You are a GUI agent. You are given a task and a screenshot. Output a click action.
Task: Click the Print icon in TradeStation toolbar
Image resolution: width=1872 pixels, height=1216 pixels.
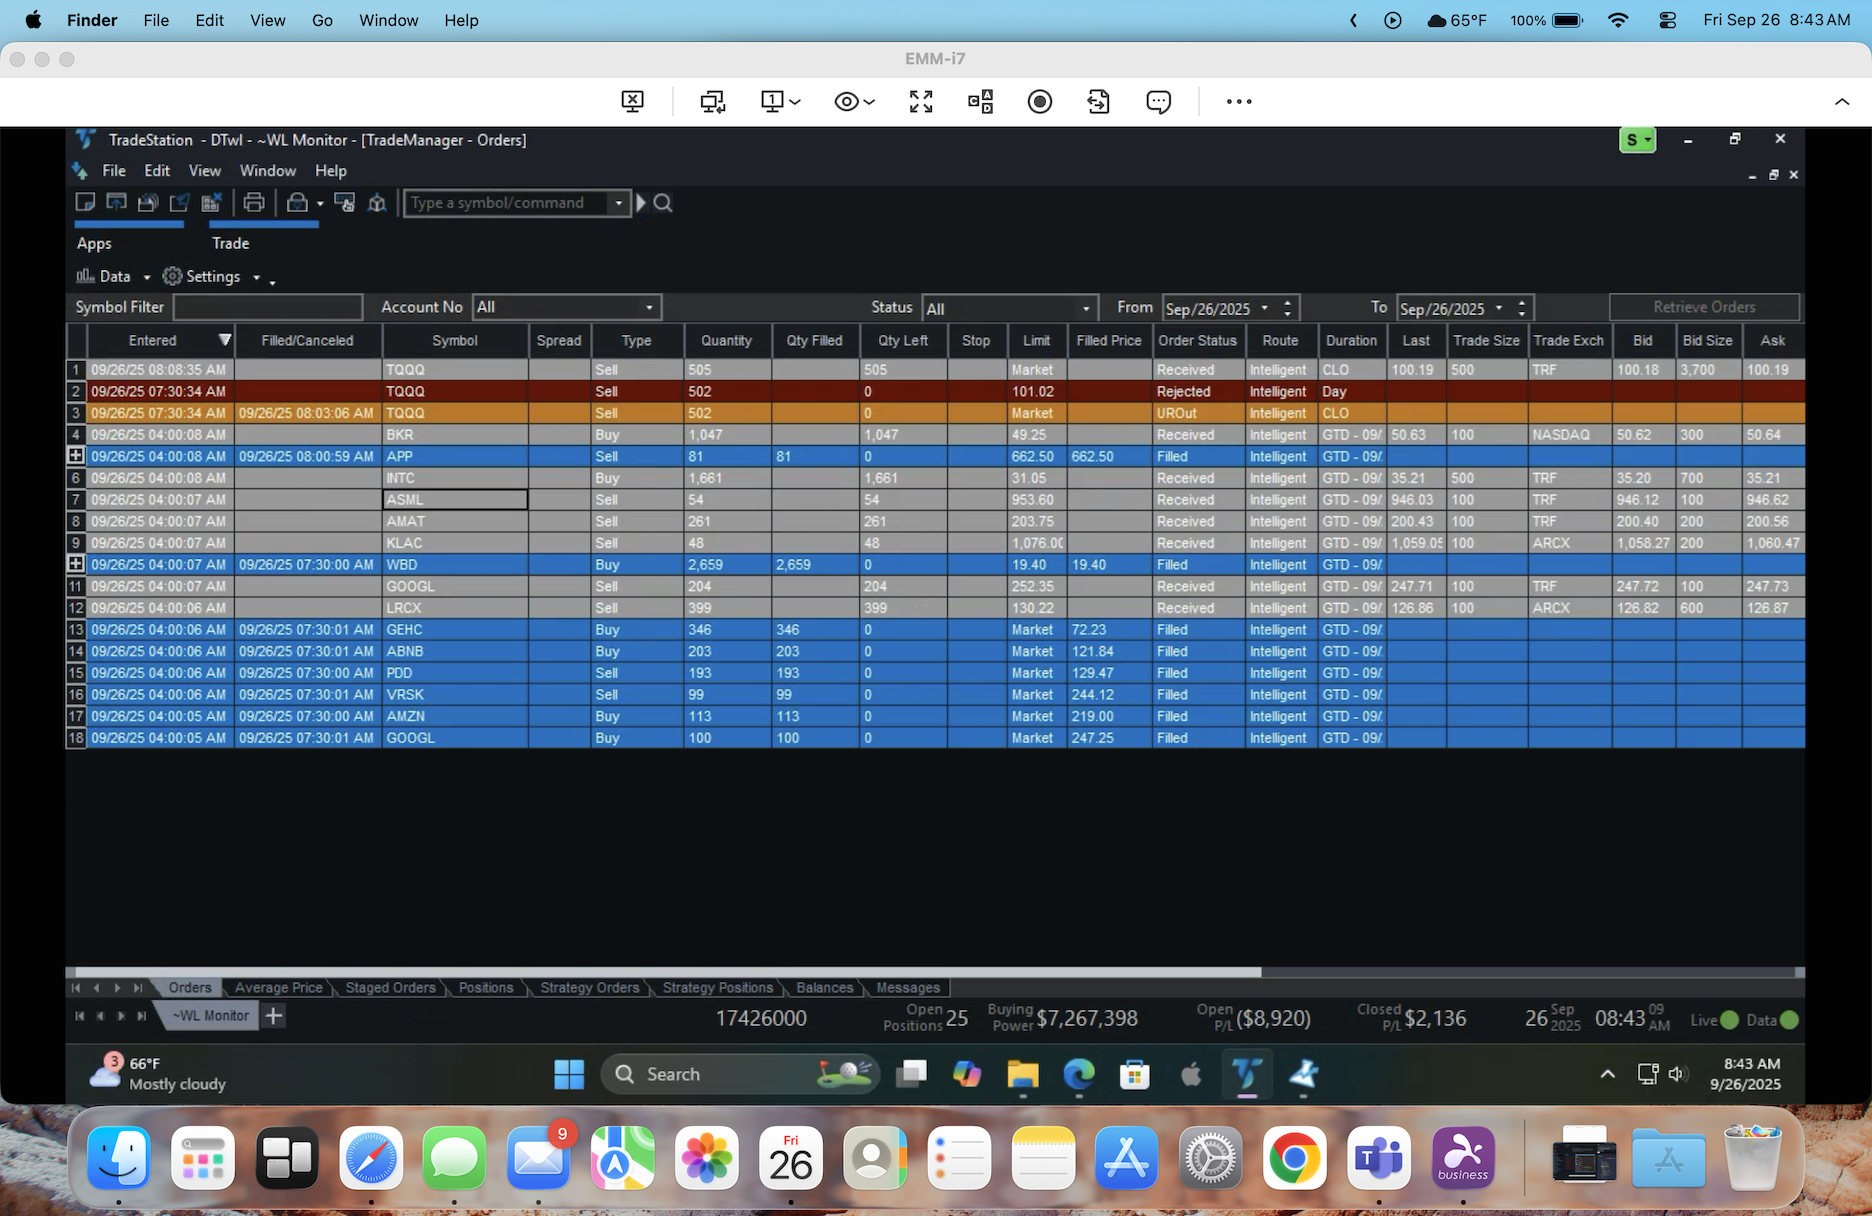pyautogui.click(x=254, y=203)
